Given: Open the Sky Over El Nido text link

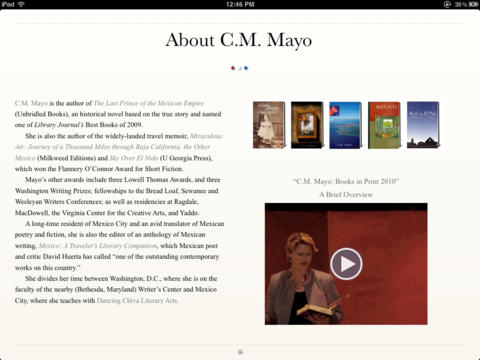Looking at the screenshot, I should pyautogui.click(x=134, y=158).
